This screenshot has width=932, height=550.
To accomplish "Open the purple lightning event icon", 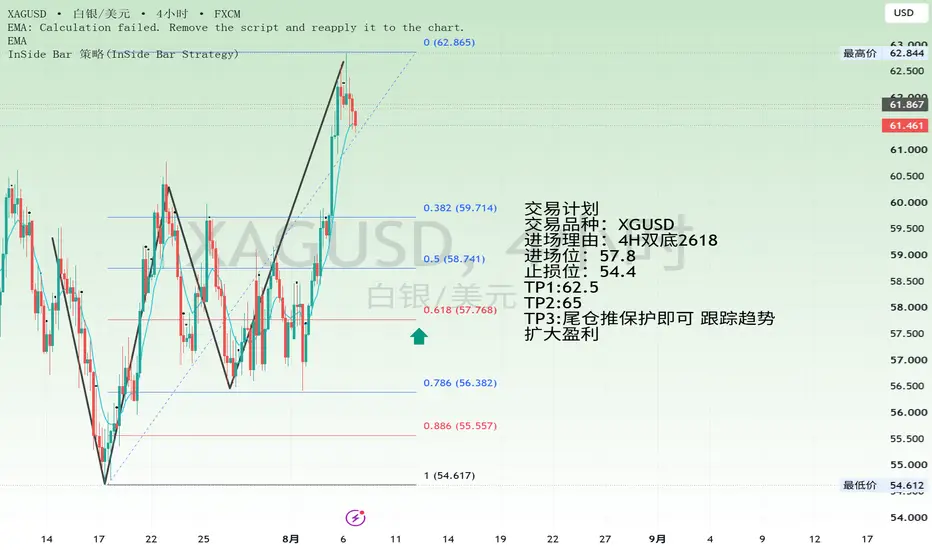I will pyautogui.click(x=355, y=518).
